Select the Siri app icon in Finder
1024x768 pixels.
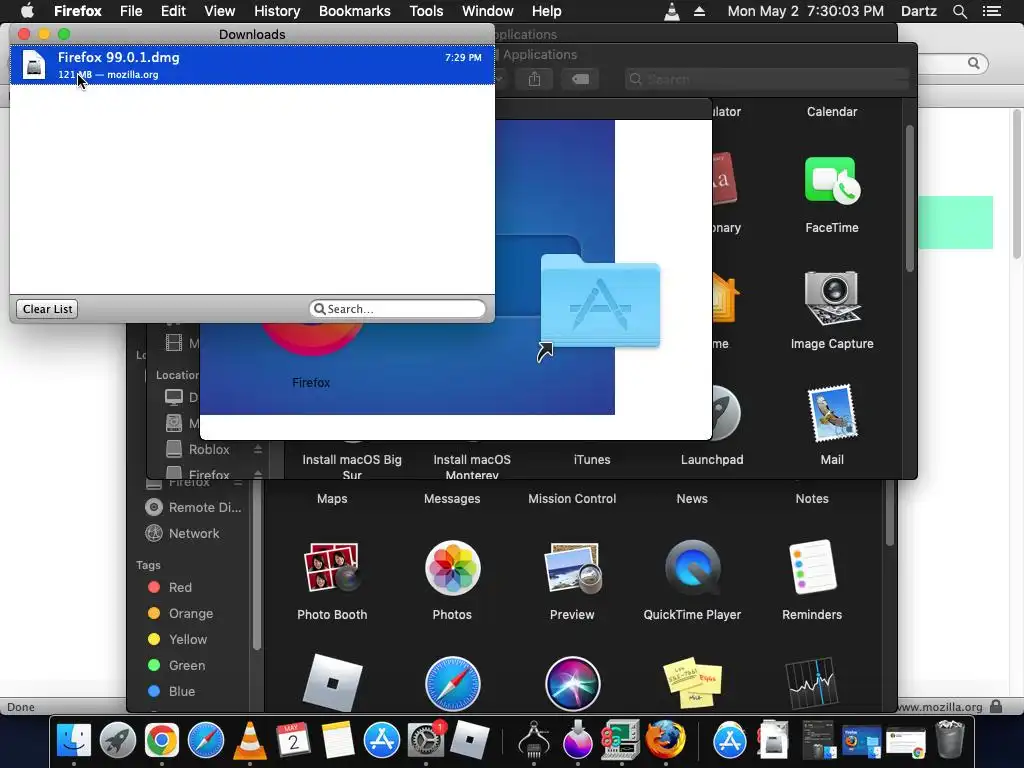click(572, 684)
